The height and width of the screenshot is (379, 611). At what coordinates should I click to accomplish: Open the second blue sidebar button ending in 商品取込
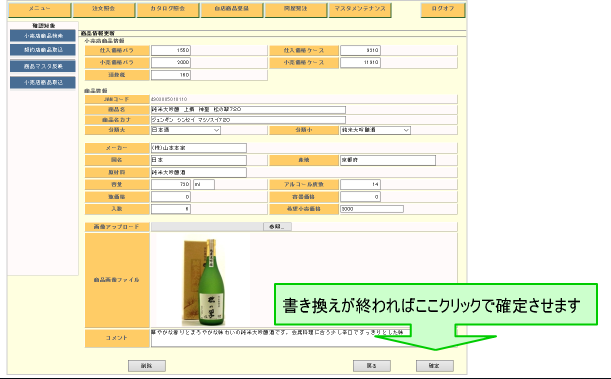pos(43,50)
